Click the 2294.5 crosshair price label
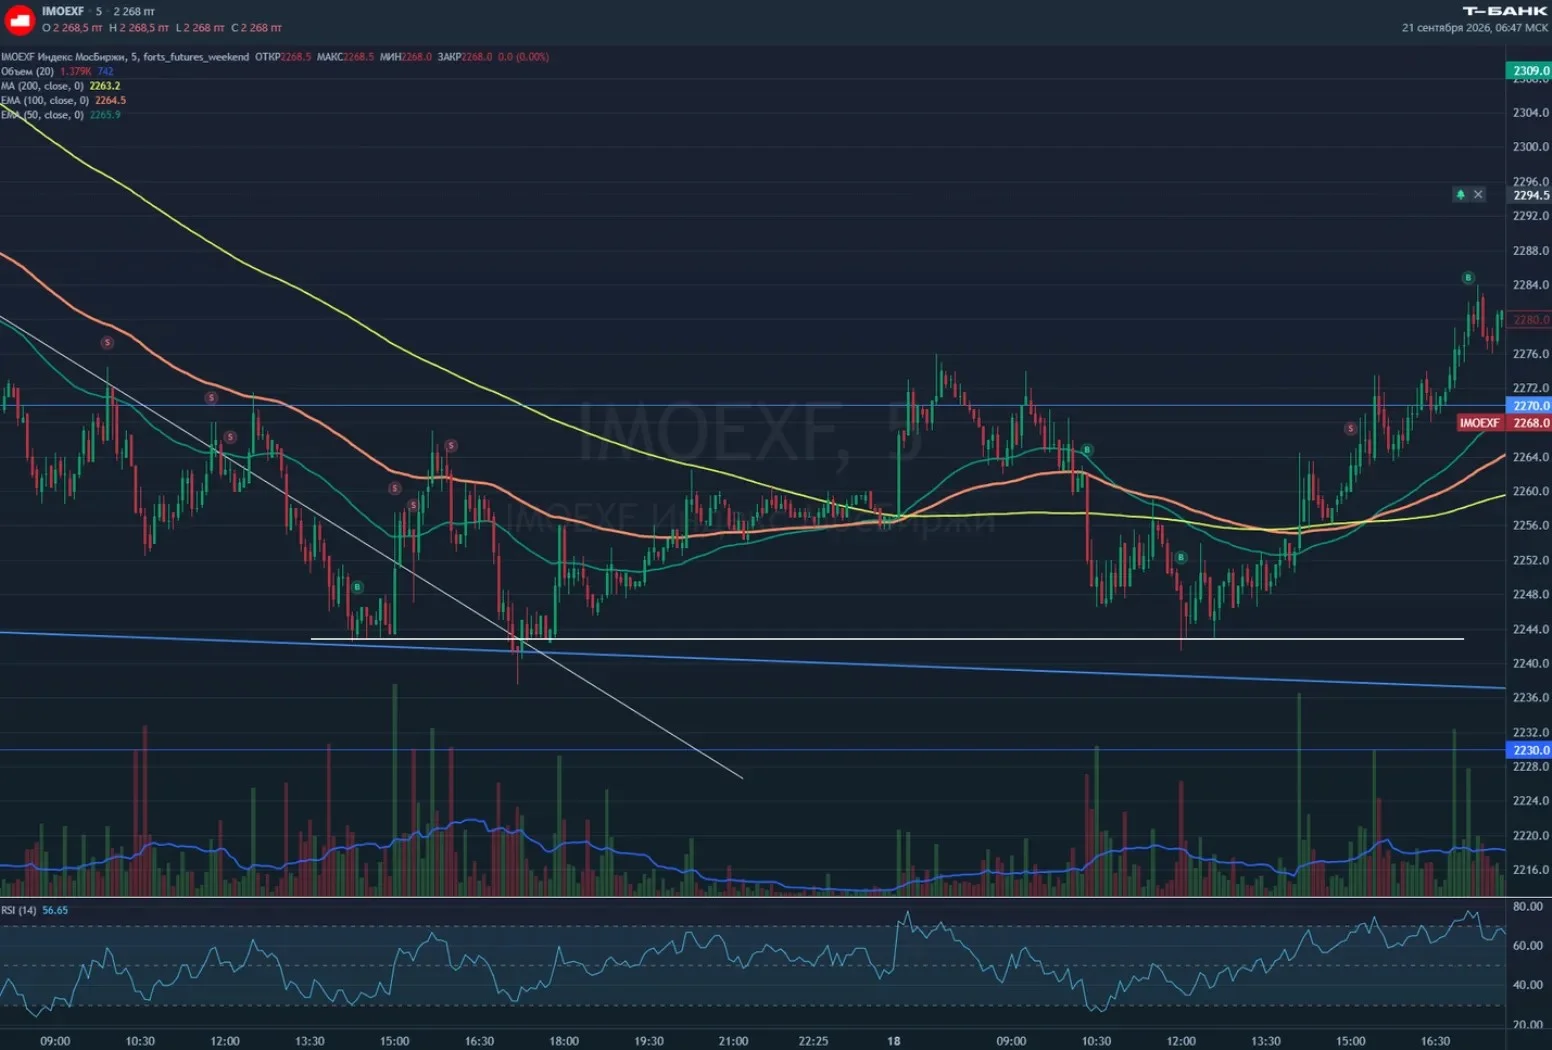The width and height of the screenshot is (1552, 1050). point(1530,195)
